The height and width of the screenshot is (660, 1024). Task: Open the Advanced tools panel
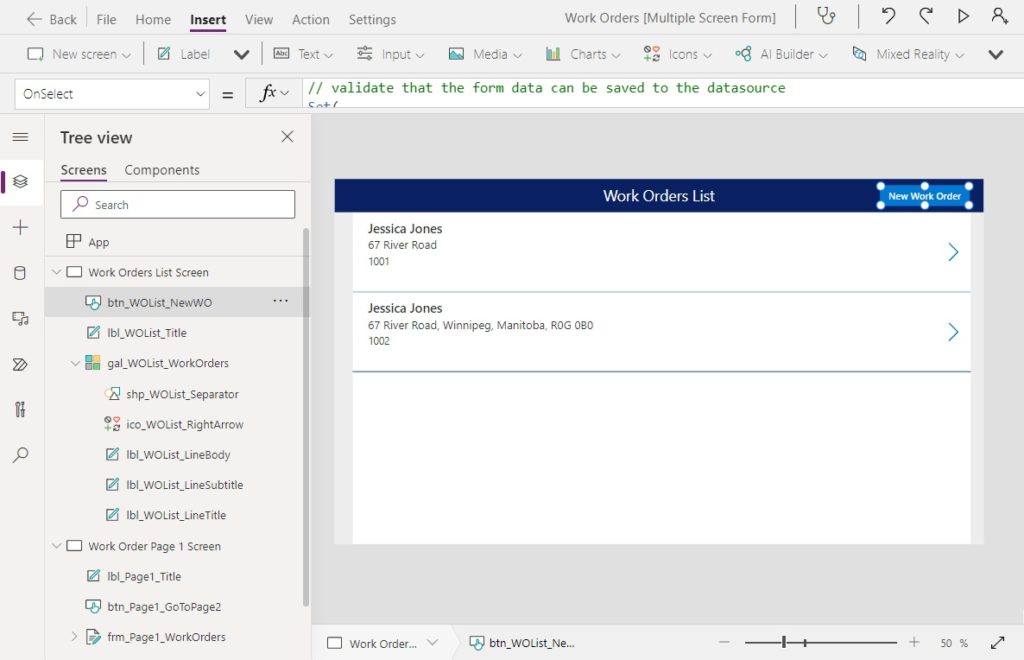pyautogui.click(x=20, y=409)
